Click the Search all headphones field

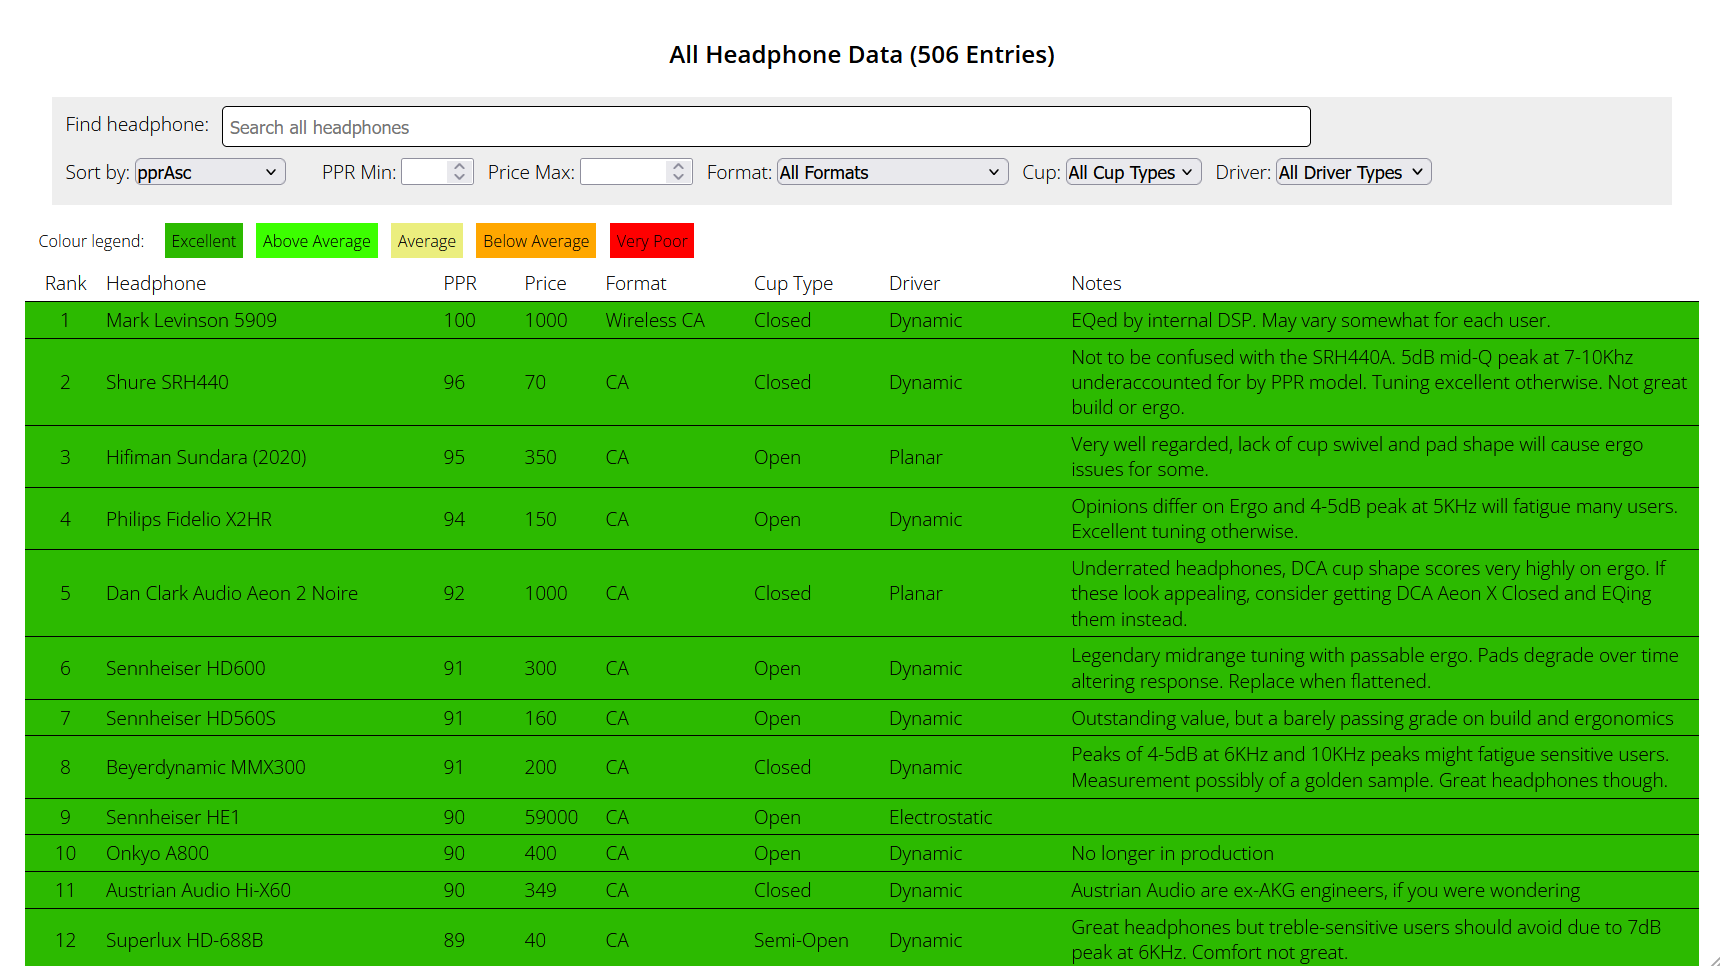coord(766,127)
